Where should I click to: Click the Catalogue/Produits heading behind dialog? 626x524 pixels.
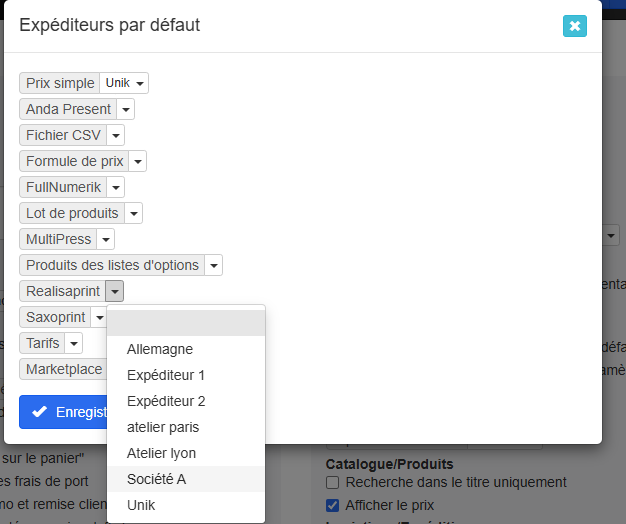click(389, 464)
